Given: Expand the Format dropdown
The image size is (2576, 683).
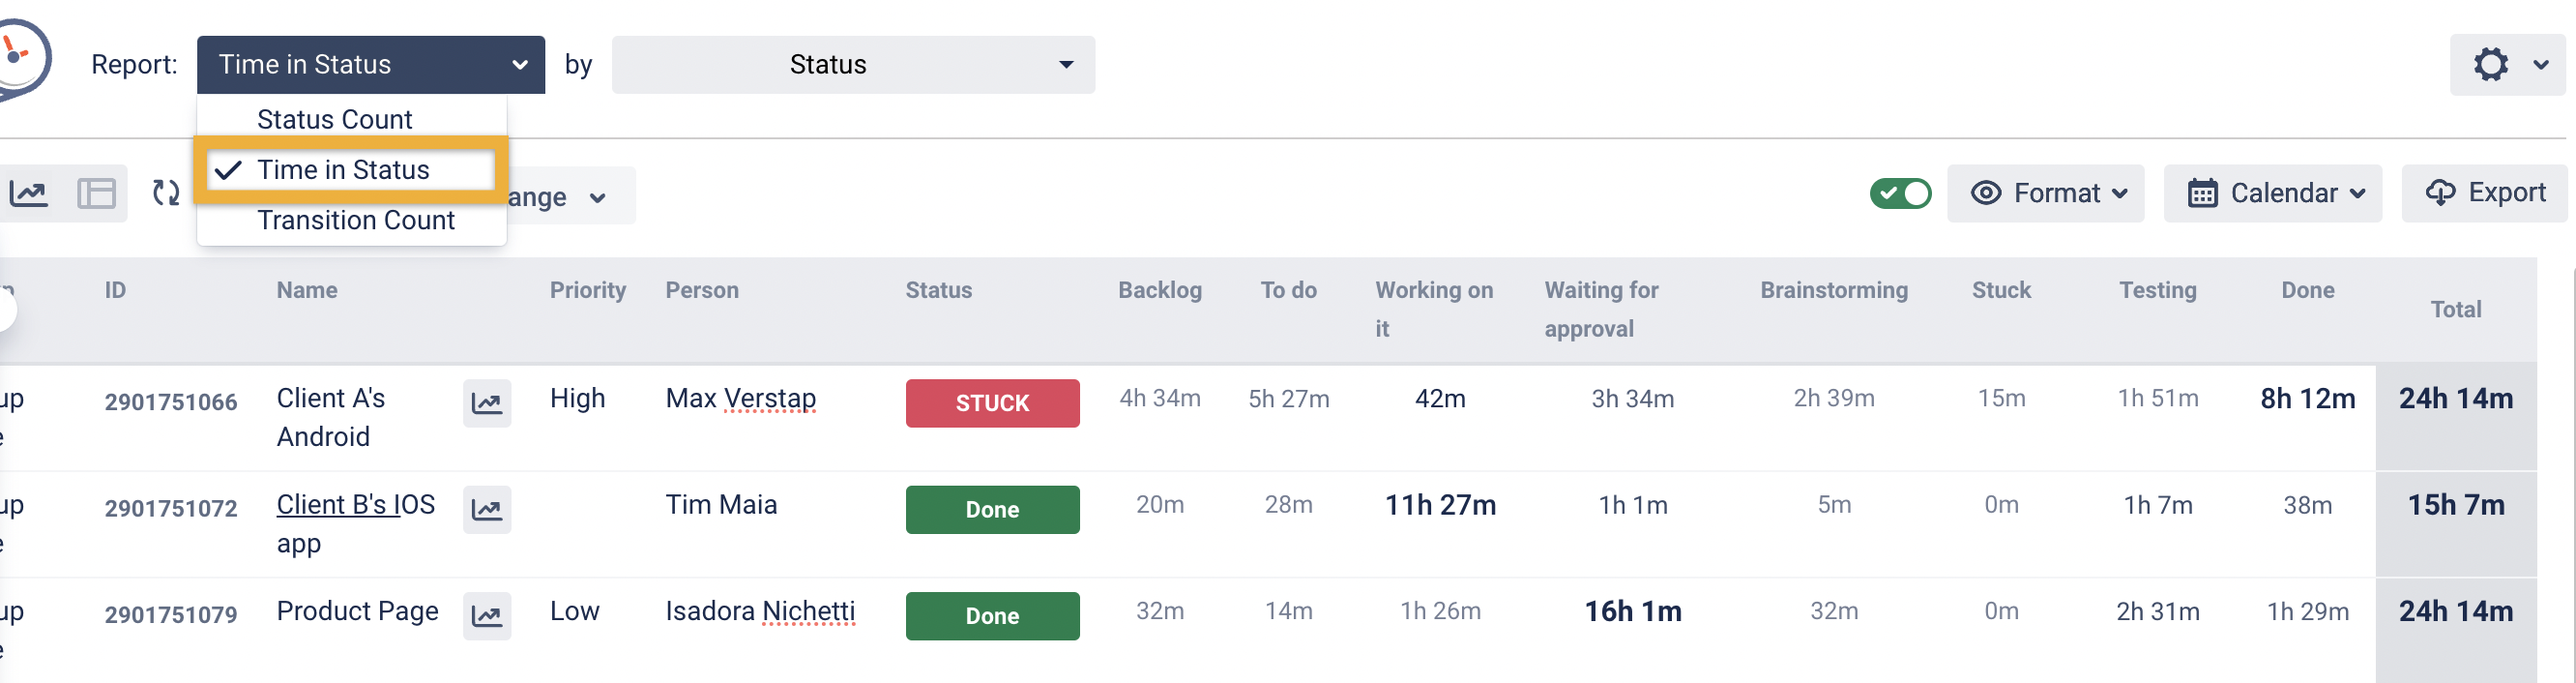Looking at the screenshot, I should (2045, 193).
